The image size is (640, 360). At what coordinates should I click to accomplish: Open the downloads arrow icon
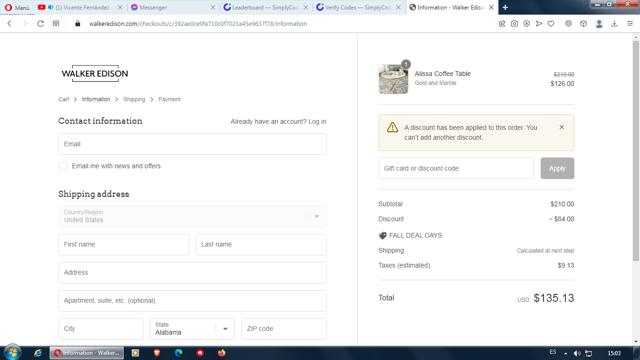(614, 24)
